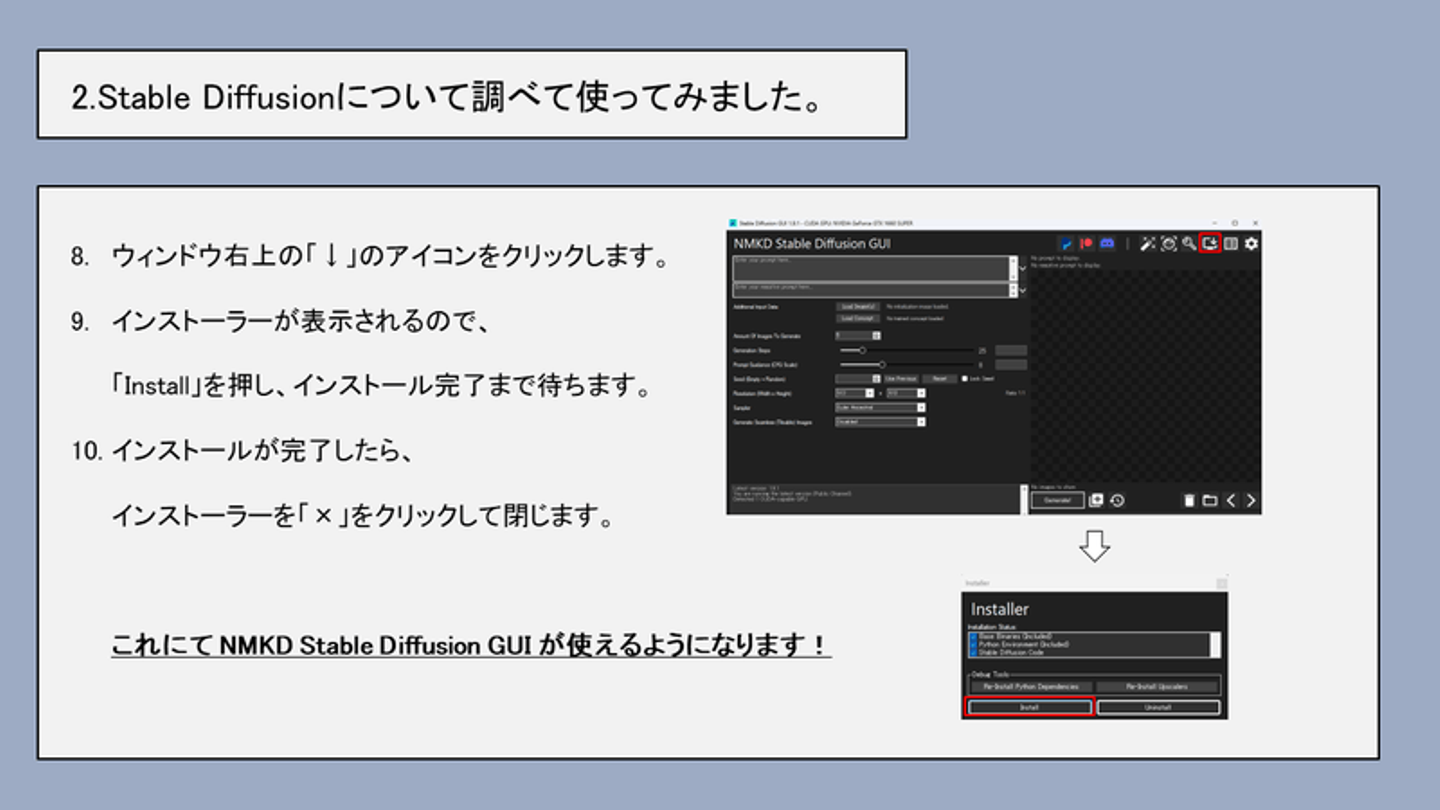
Task: Open settings with the gear icon
Action: pyautogui.click(x=1251, y=243)
